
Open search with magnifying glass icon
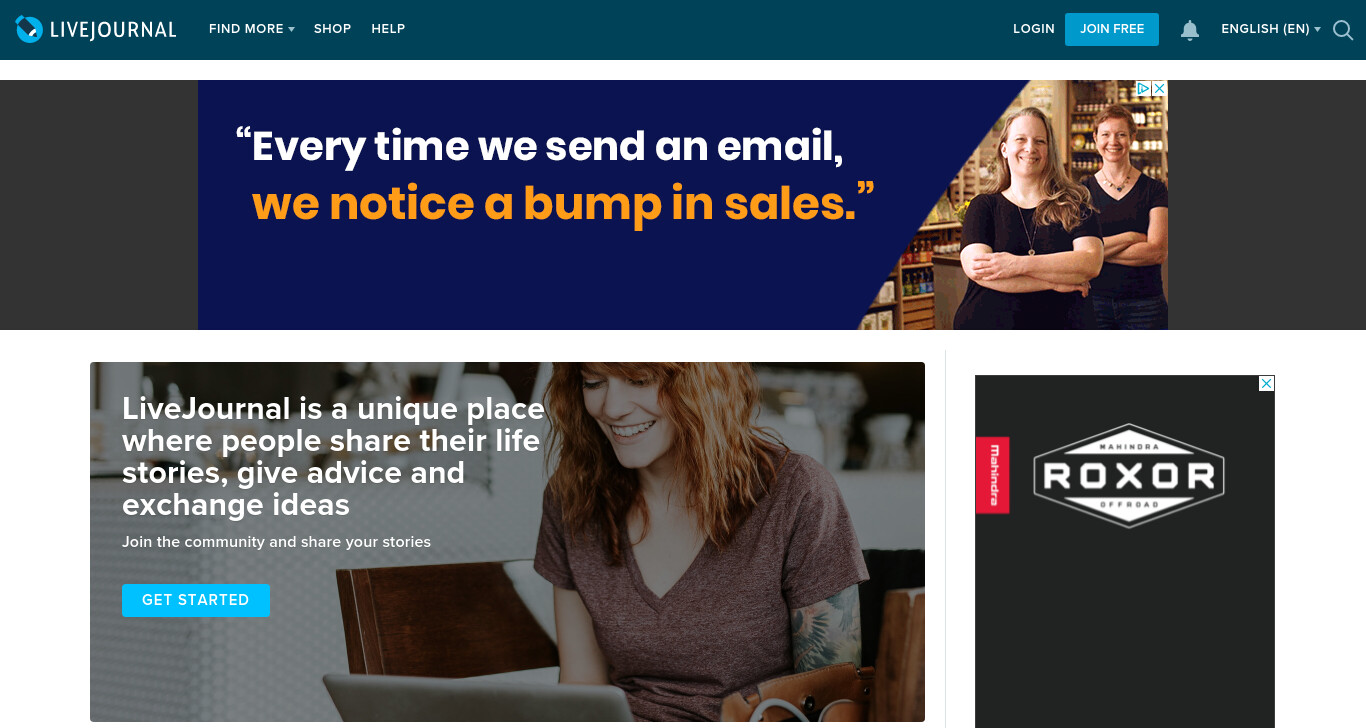(x=1343, y=30)
